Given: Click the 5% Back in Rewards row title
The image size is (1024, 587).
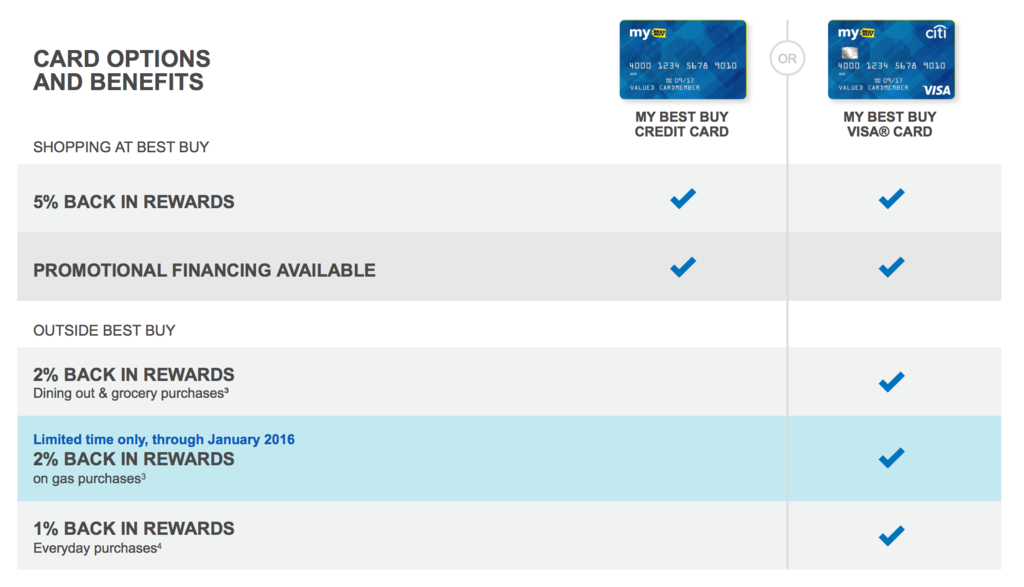Looking at the screenshot, I should (134, 202).
